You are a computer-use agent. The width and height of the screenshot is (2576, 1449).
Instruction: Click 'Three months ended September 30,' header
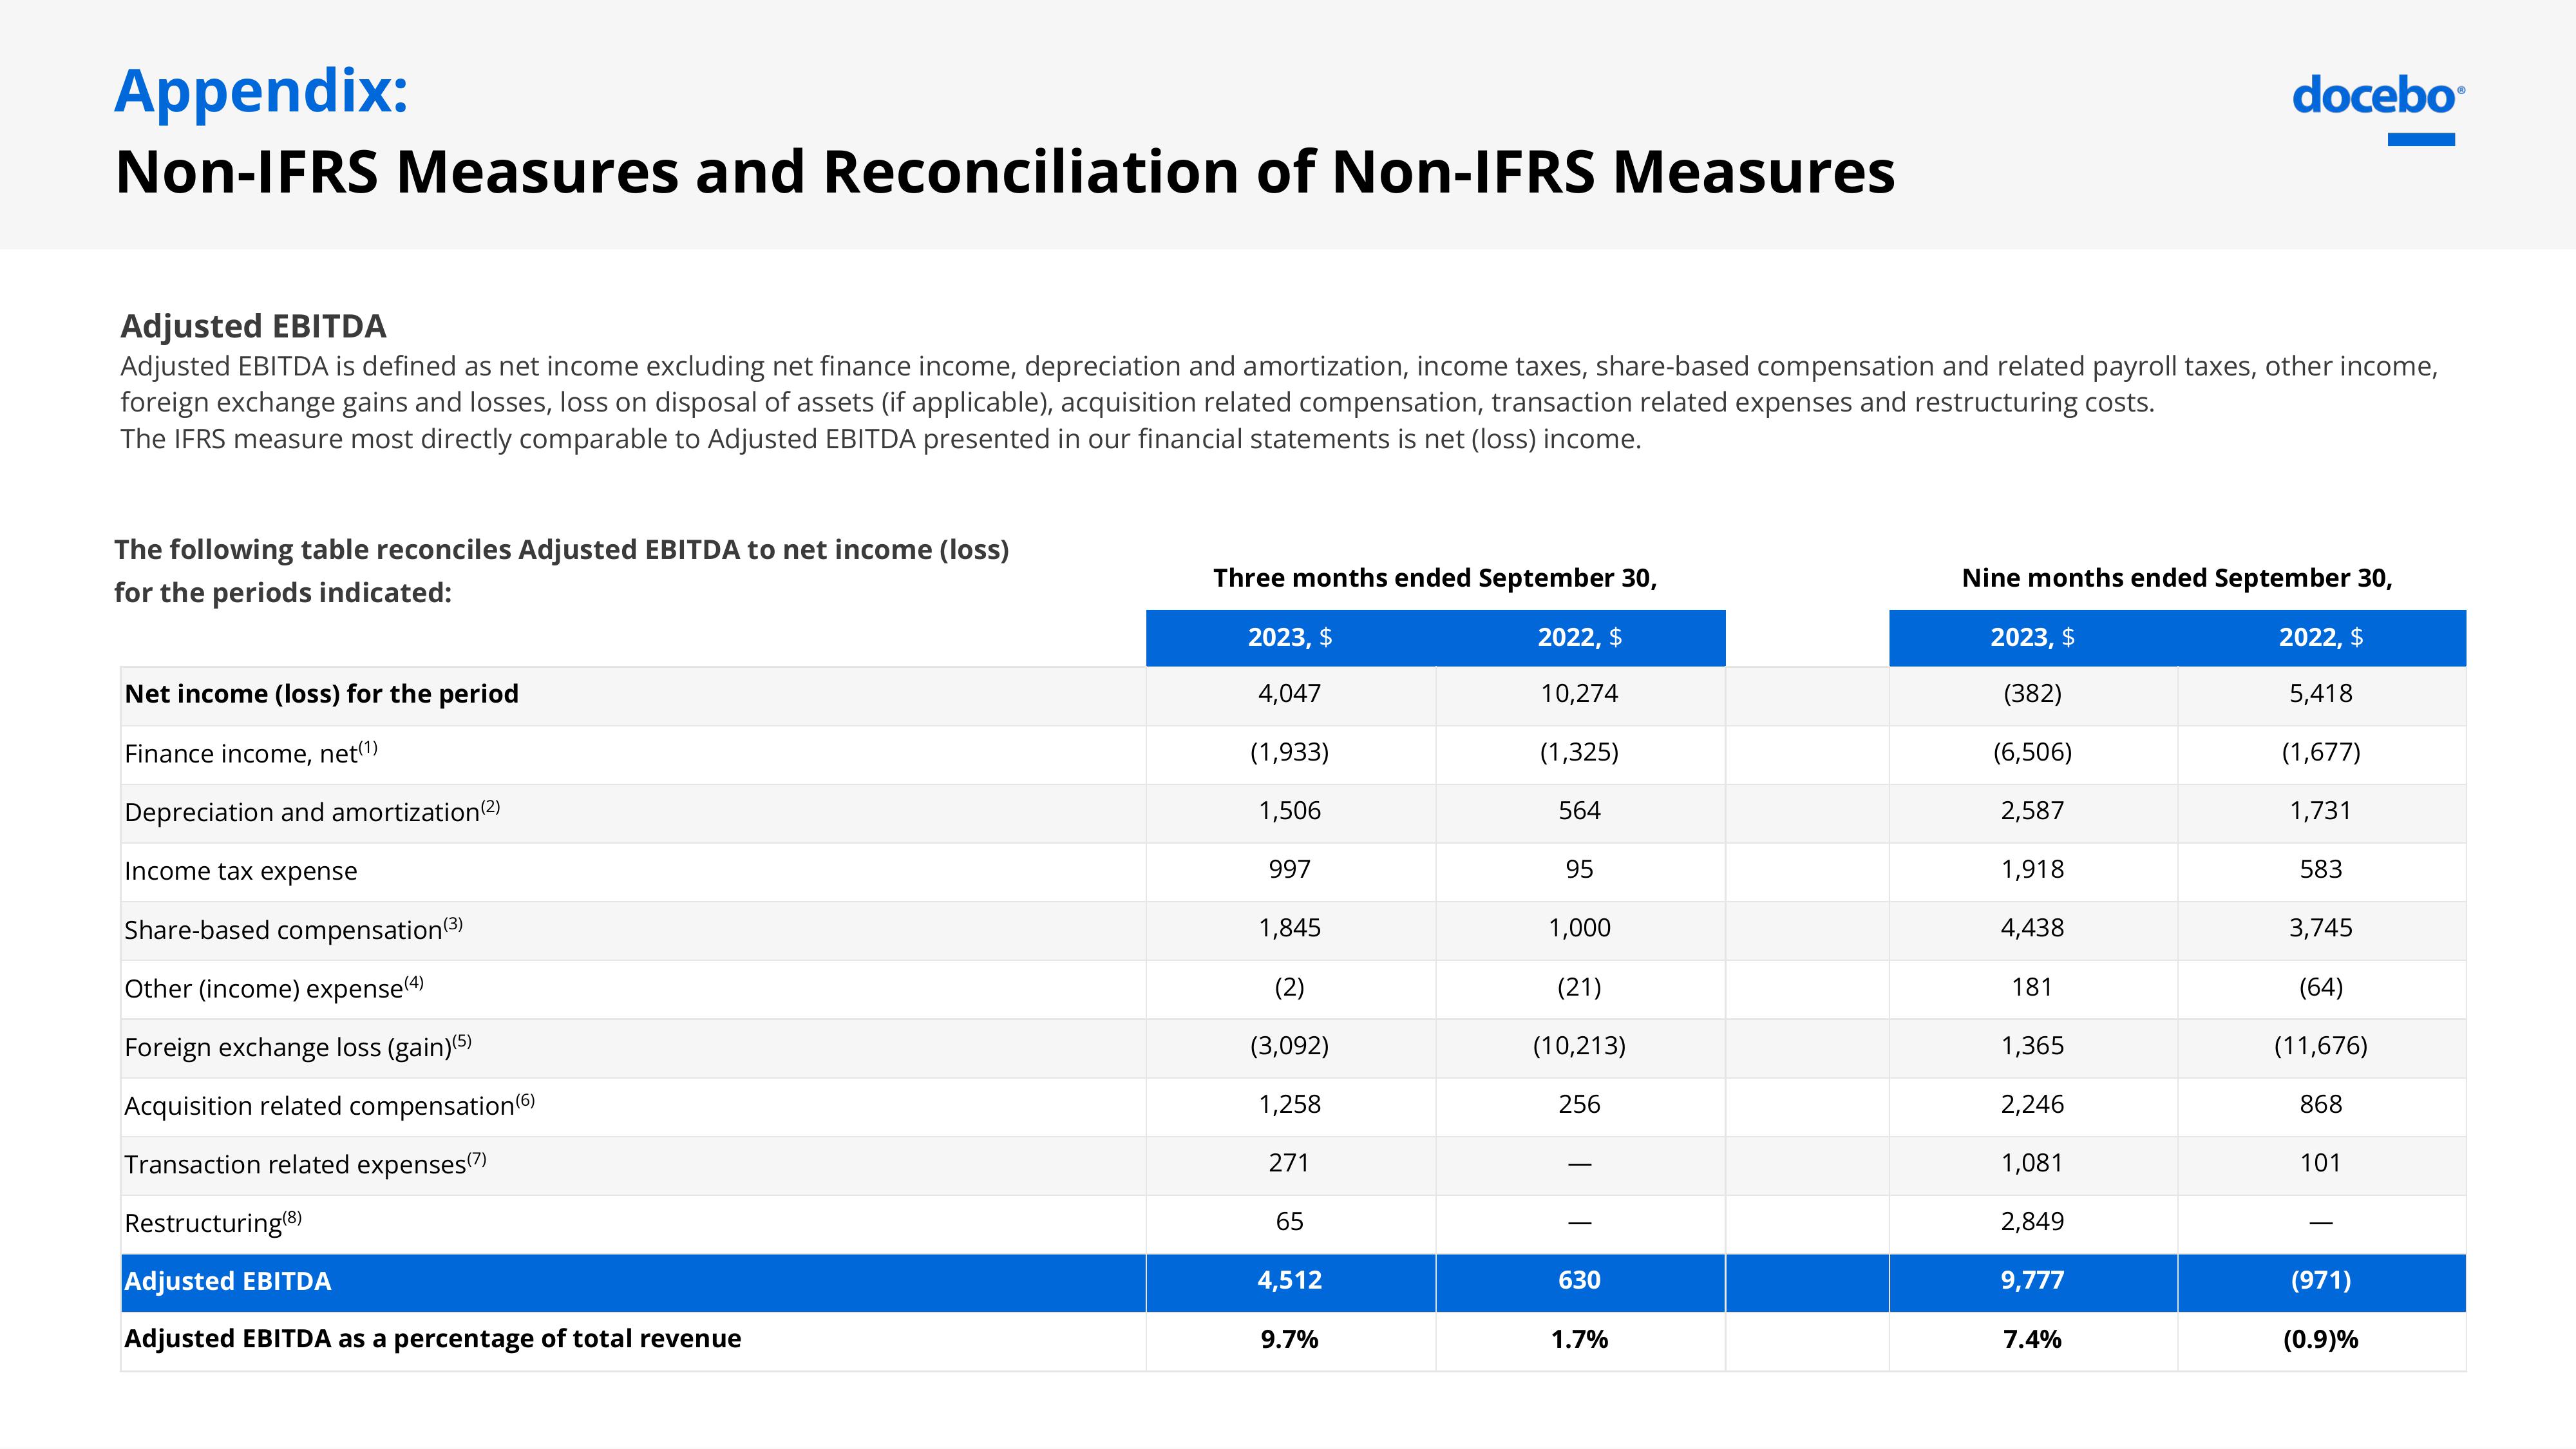tap(1435, 578)
